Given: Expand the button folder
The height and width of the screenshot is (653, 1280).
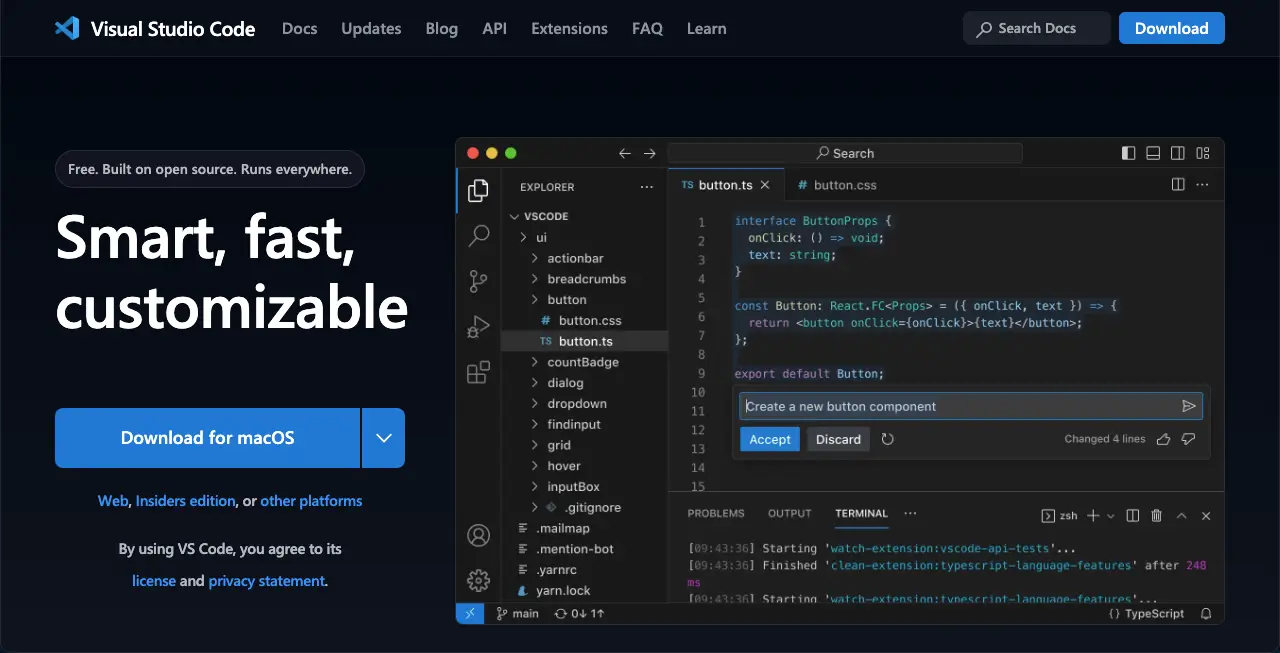Looking at the screenshot, I should click(535, 300).
